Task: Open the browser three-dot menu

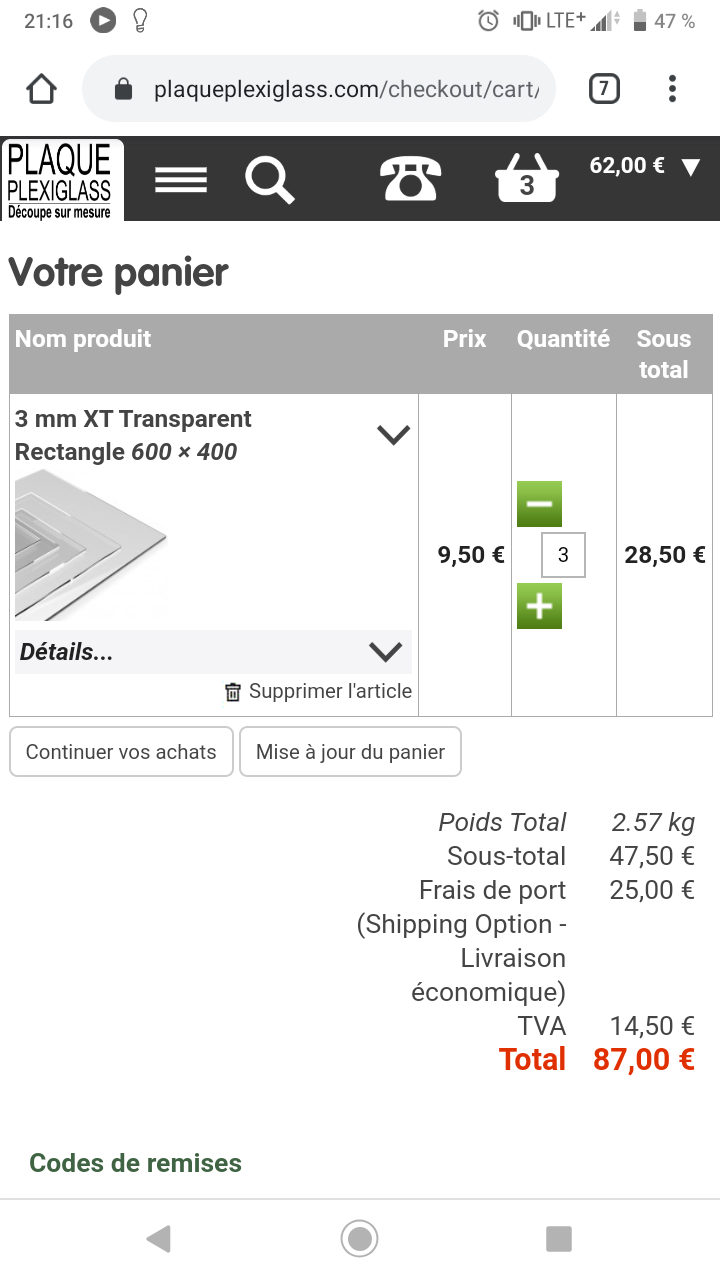Action: (672, 90)
